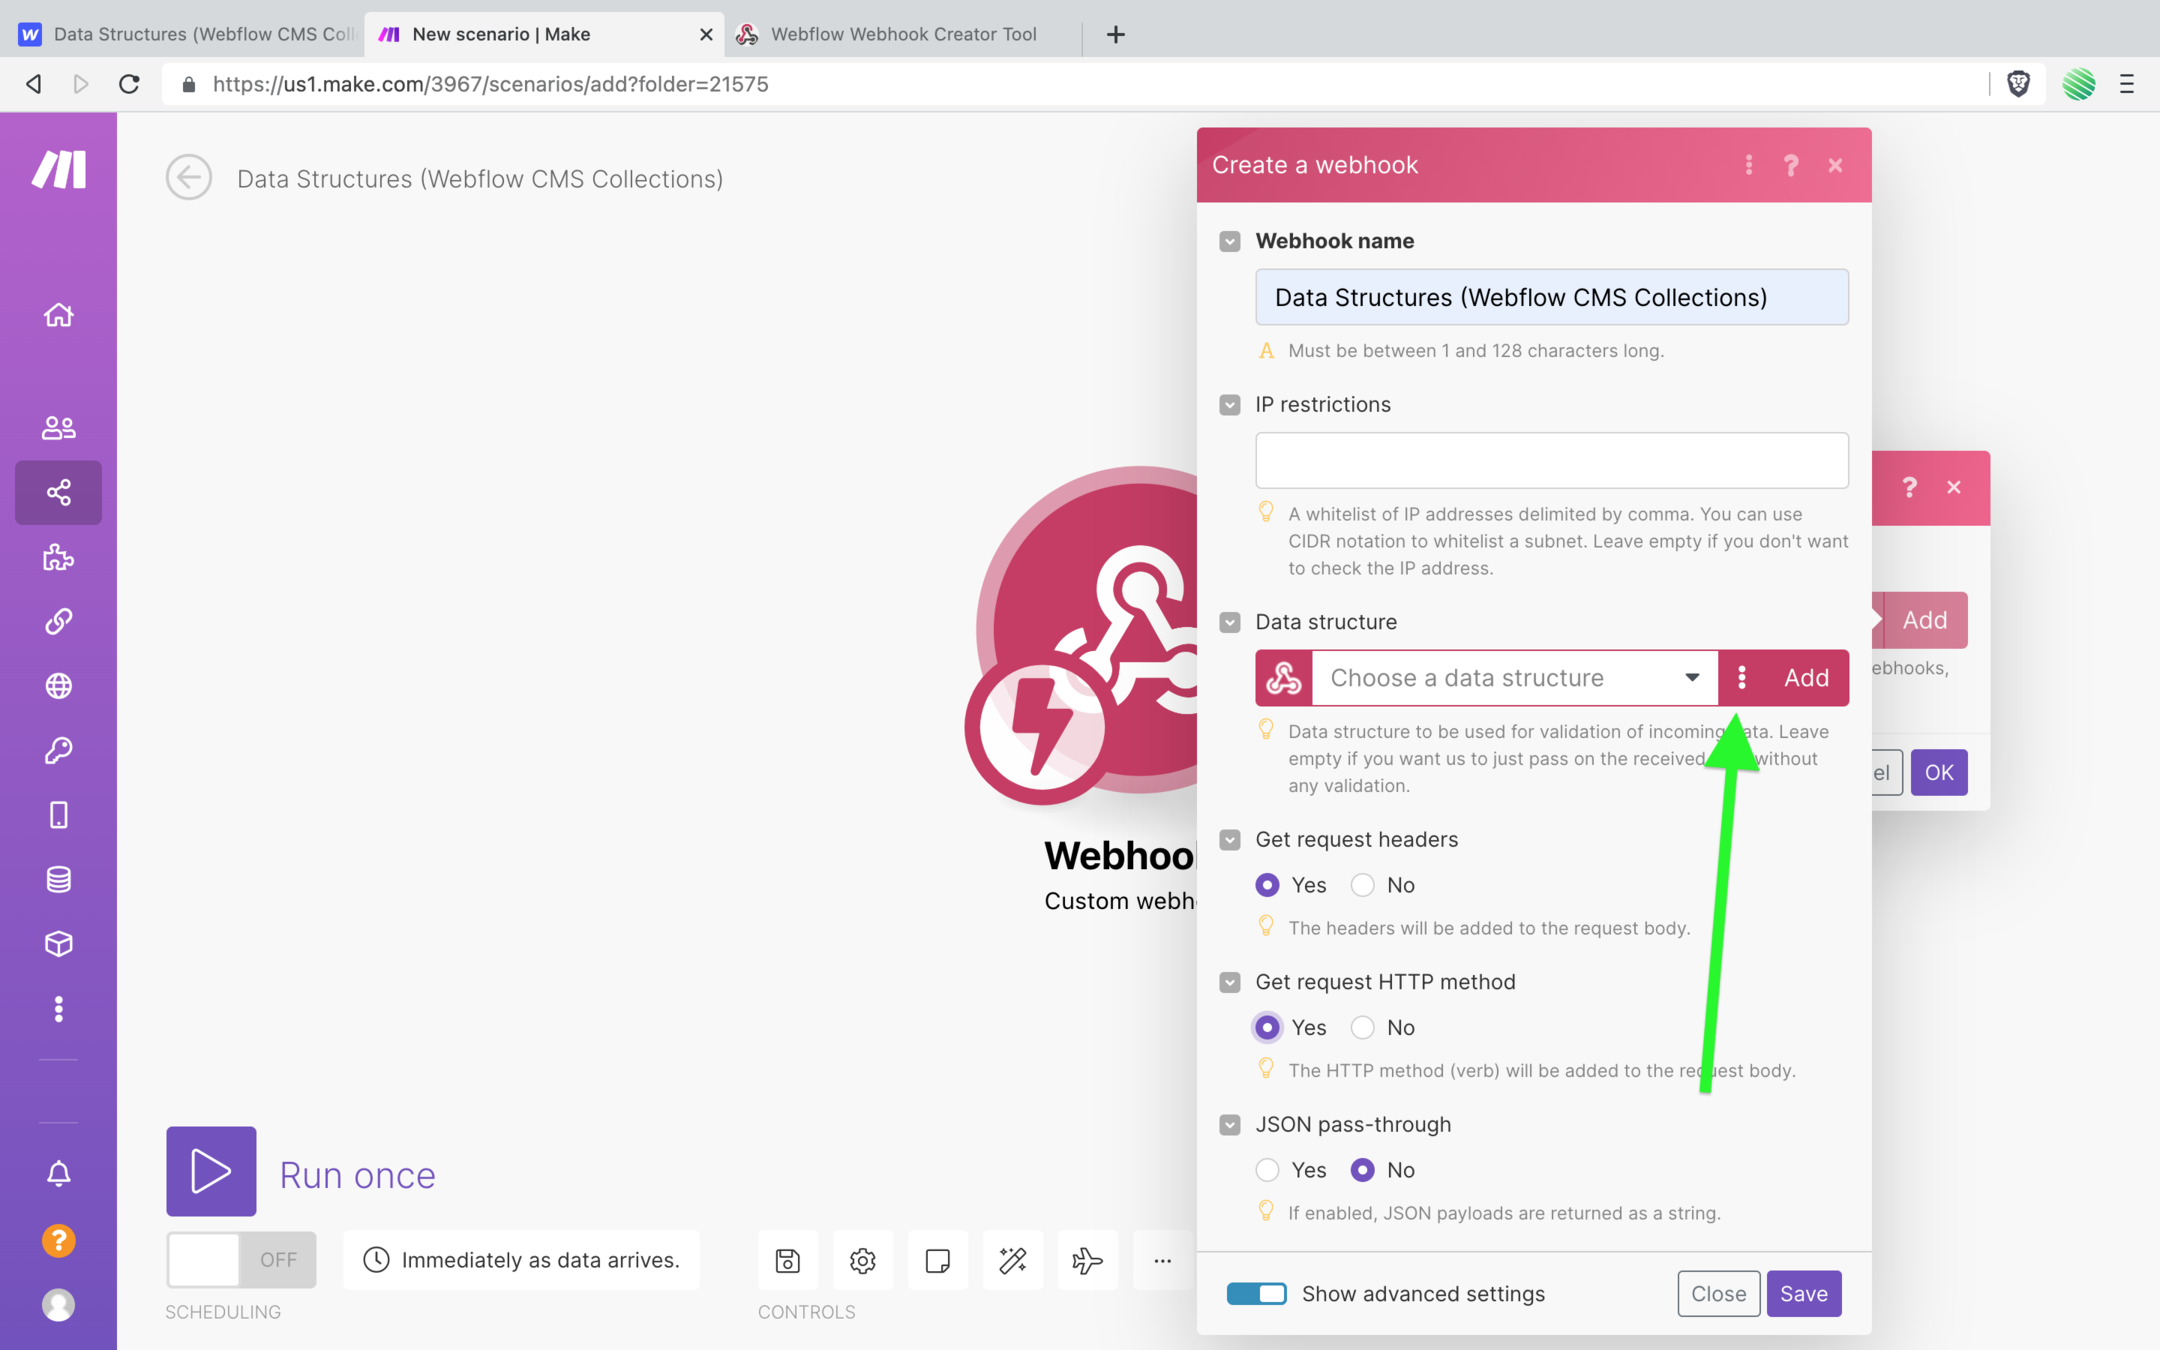Open Scenarios share icon in sidebar
This screenshot has height=1350, width=2160.
pyautogui.click(x=58, y=492)
